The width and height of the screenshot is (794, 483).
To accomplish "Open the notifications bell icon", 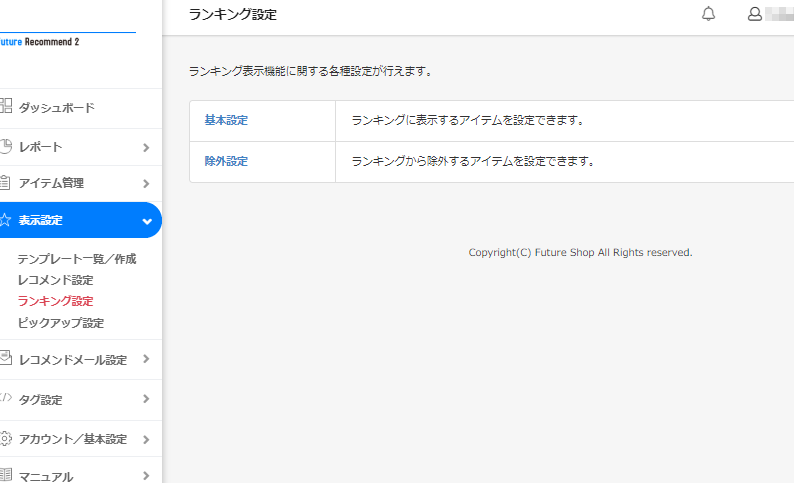I will pos(708,14).
